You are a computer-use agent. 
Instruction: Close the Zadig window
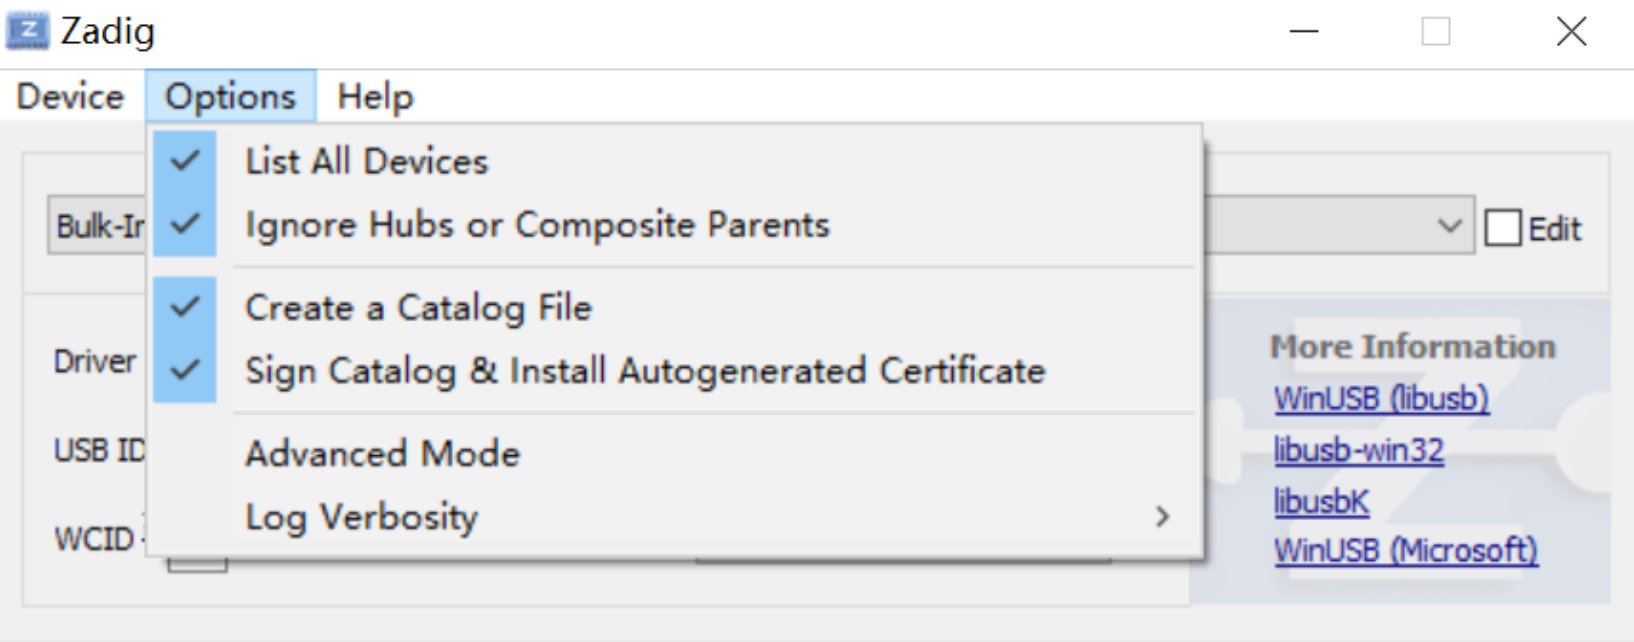1571,31
